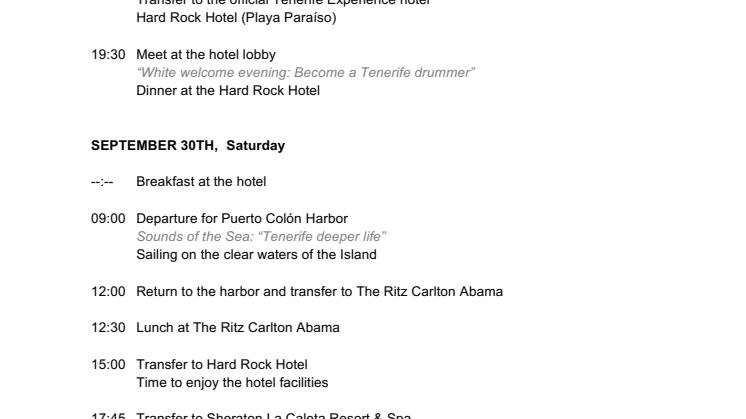Click the 09:00 time entry
Viewport: 746px width, 419px height.
coord(108,219)
